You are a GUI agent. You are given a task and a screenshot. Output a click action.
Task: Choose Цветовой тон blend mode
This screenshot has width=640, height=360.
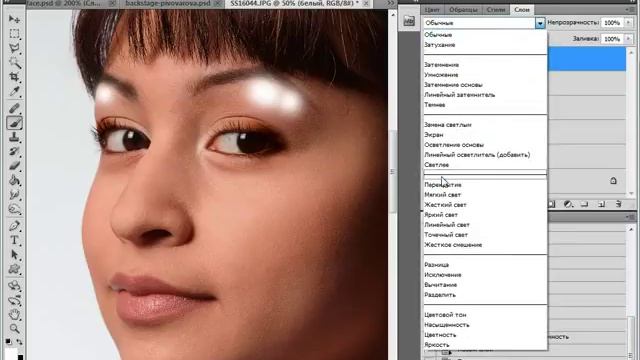click(x=485, y=315)
